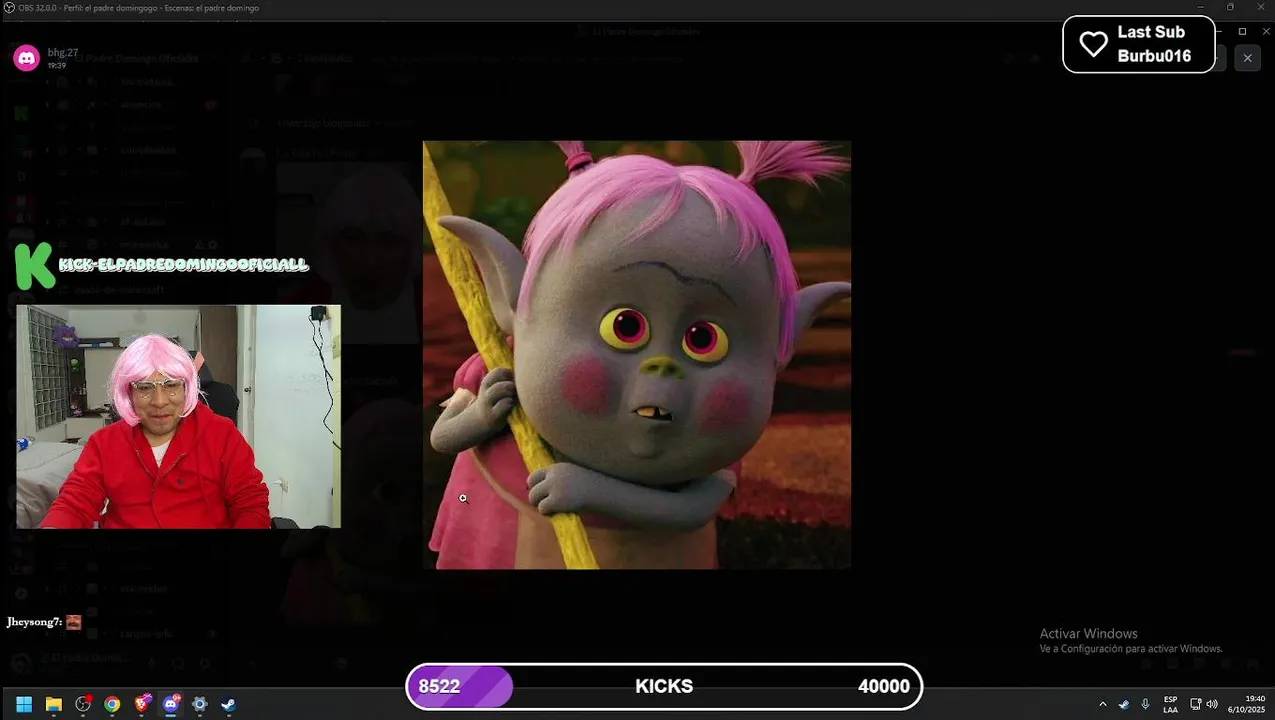Click the Discord logo beside bhg.27
This screenshot has width=1275, height=720.
26,58
